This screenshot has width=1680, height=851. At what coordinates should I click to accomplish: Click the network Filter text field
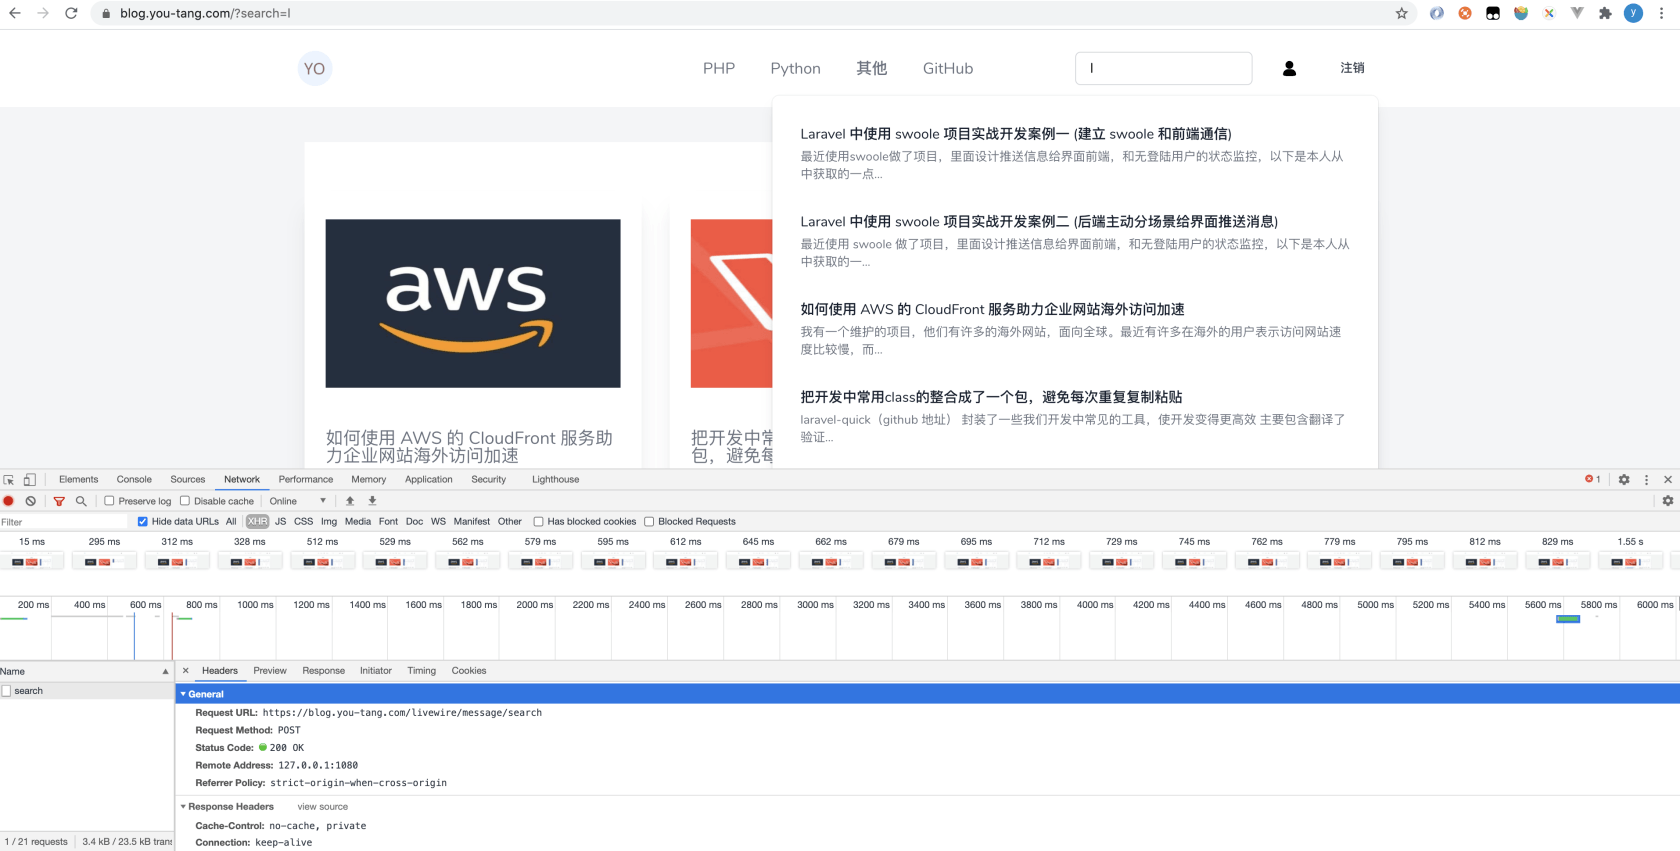click(65, 521)
